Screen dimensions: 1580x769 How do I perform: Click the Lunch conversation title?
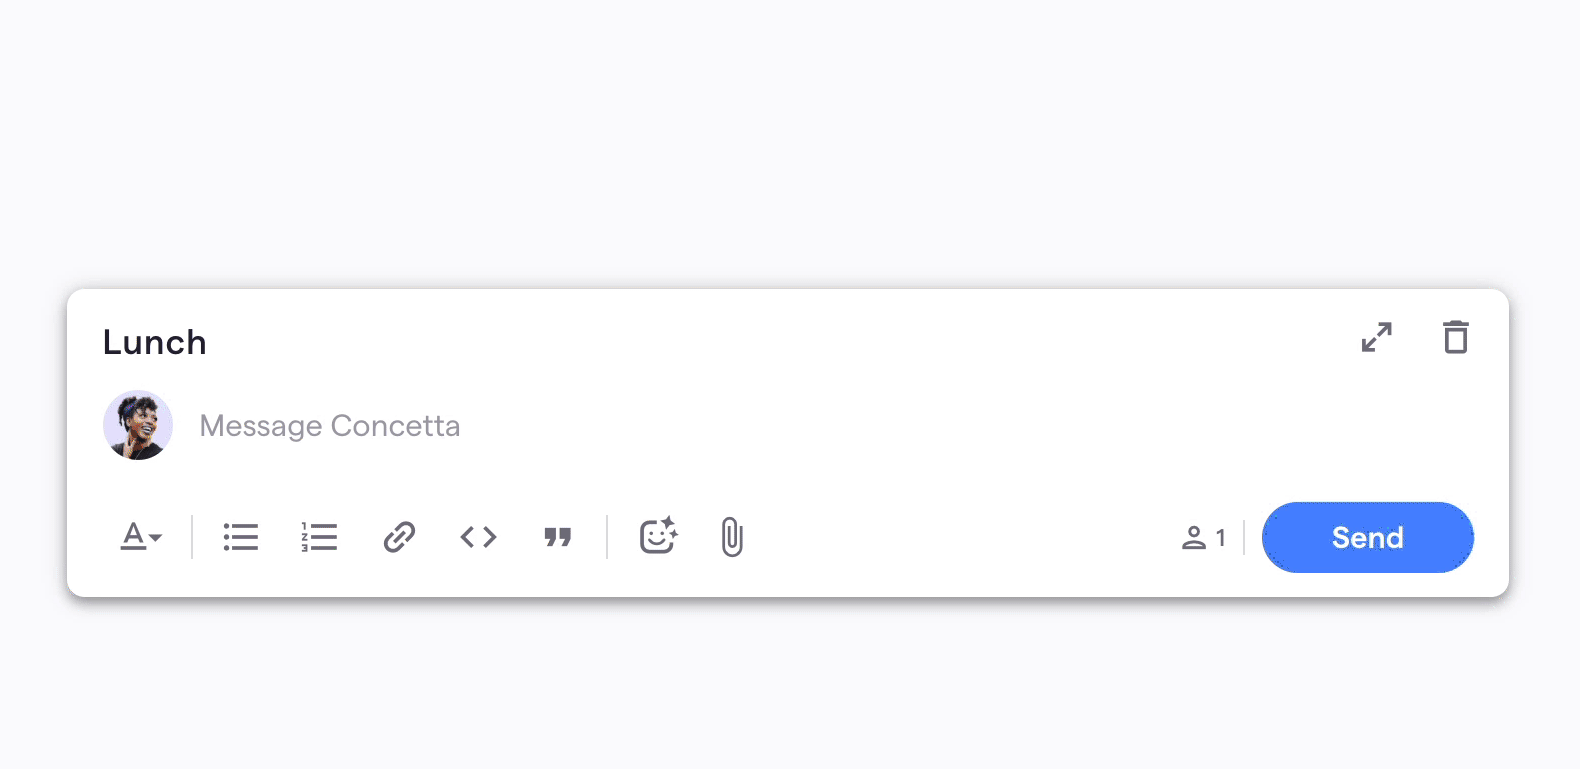click(154, 342)
